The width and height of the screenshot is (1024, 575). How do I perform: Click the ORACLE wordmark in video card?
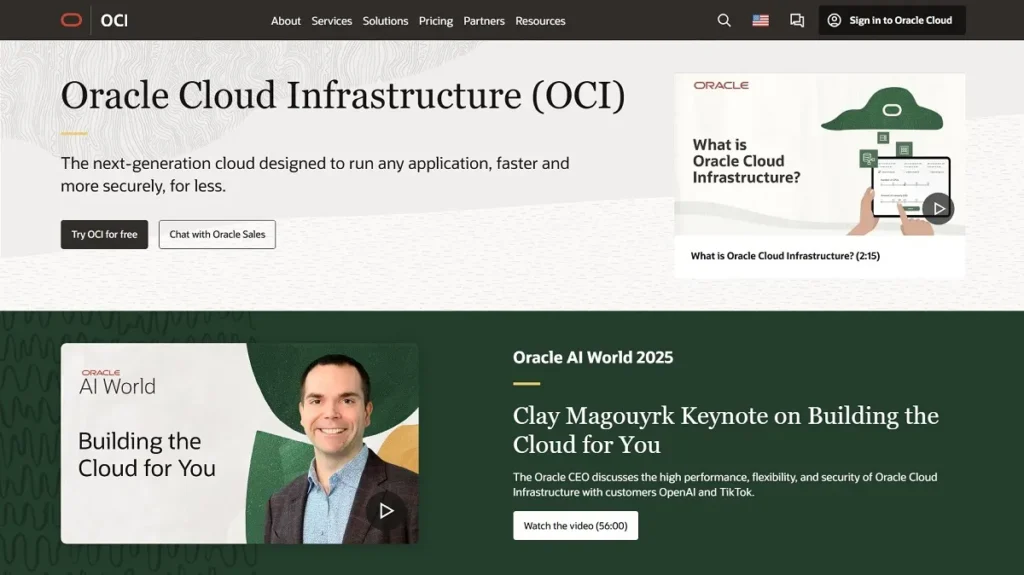(x=721, y=86)
